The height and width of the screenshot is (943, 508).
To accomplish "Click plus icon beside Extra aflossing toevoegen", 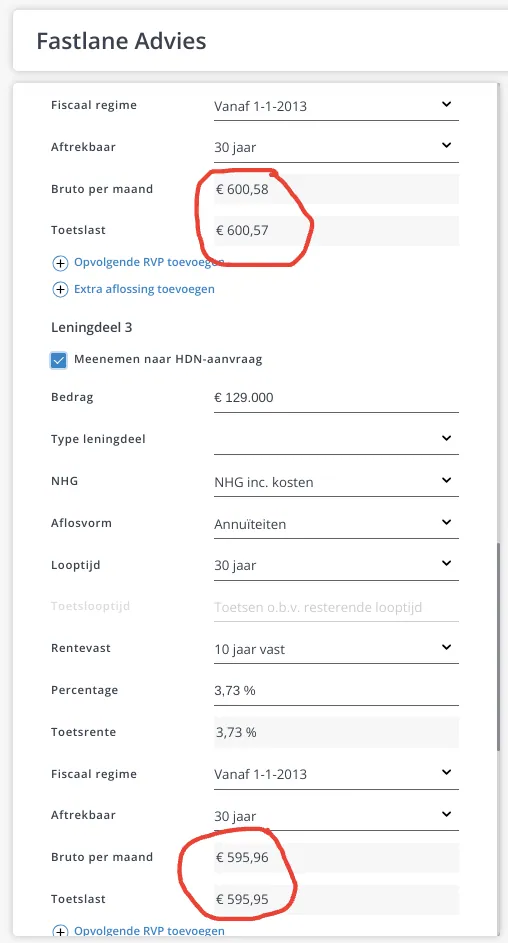I will tap(60, 289).
